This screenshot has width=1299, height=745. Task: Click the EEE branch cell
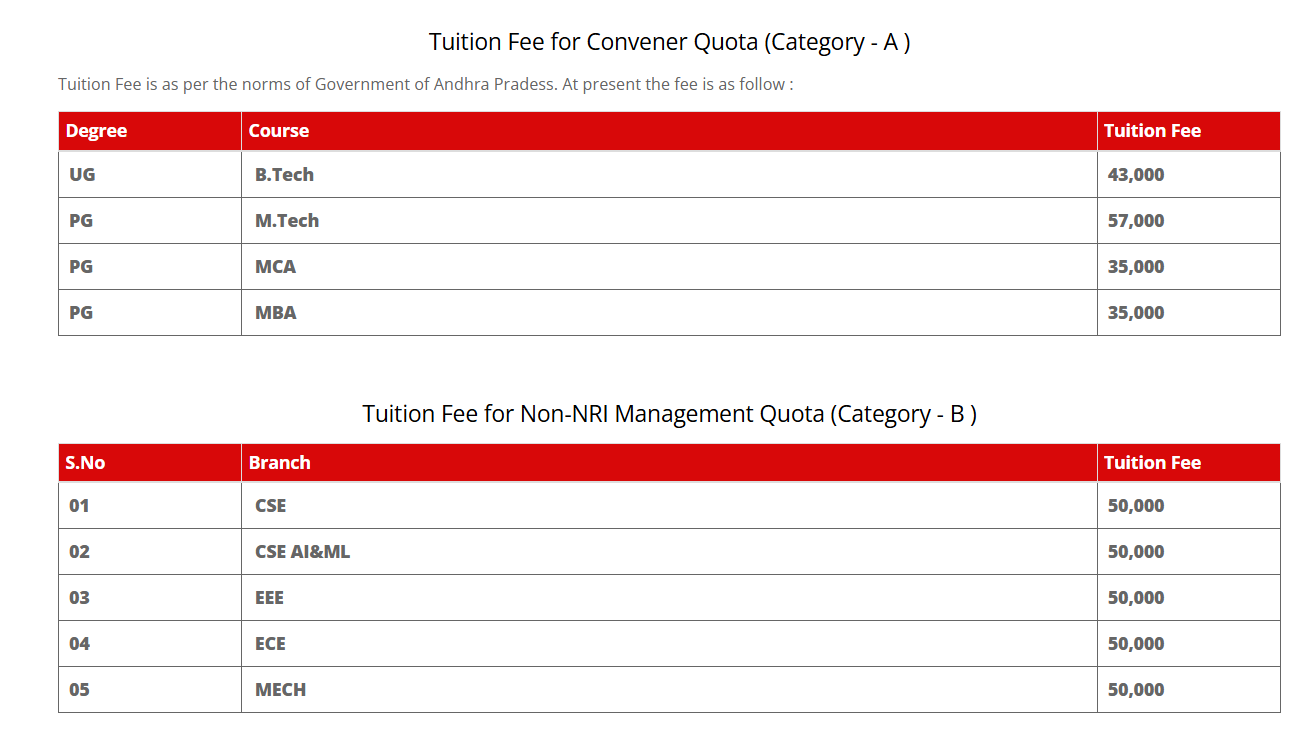coord(269,598)
